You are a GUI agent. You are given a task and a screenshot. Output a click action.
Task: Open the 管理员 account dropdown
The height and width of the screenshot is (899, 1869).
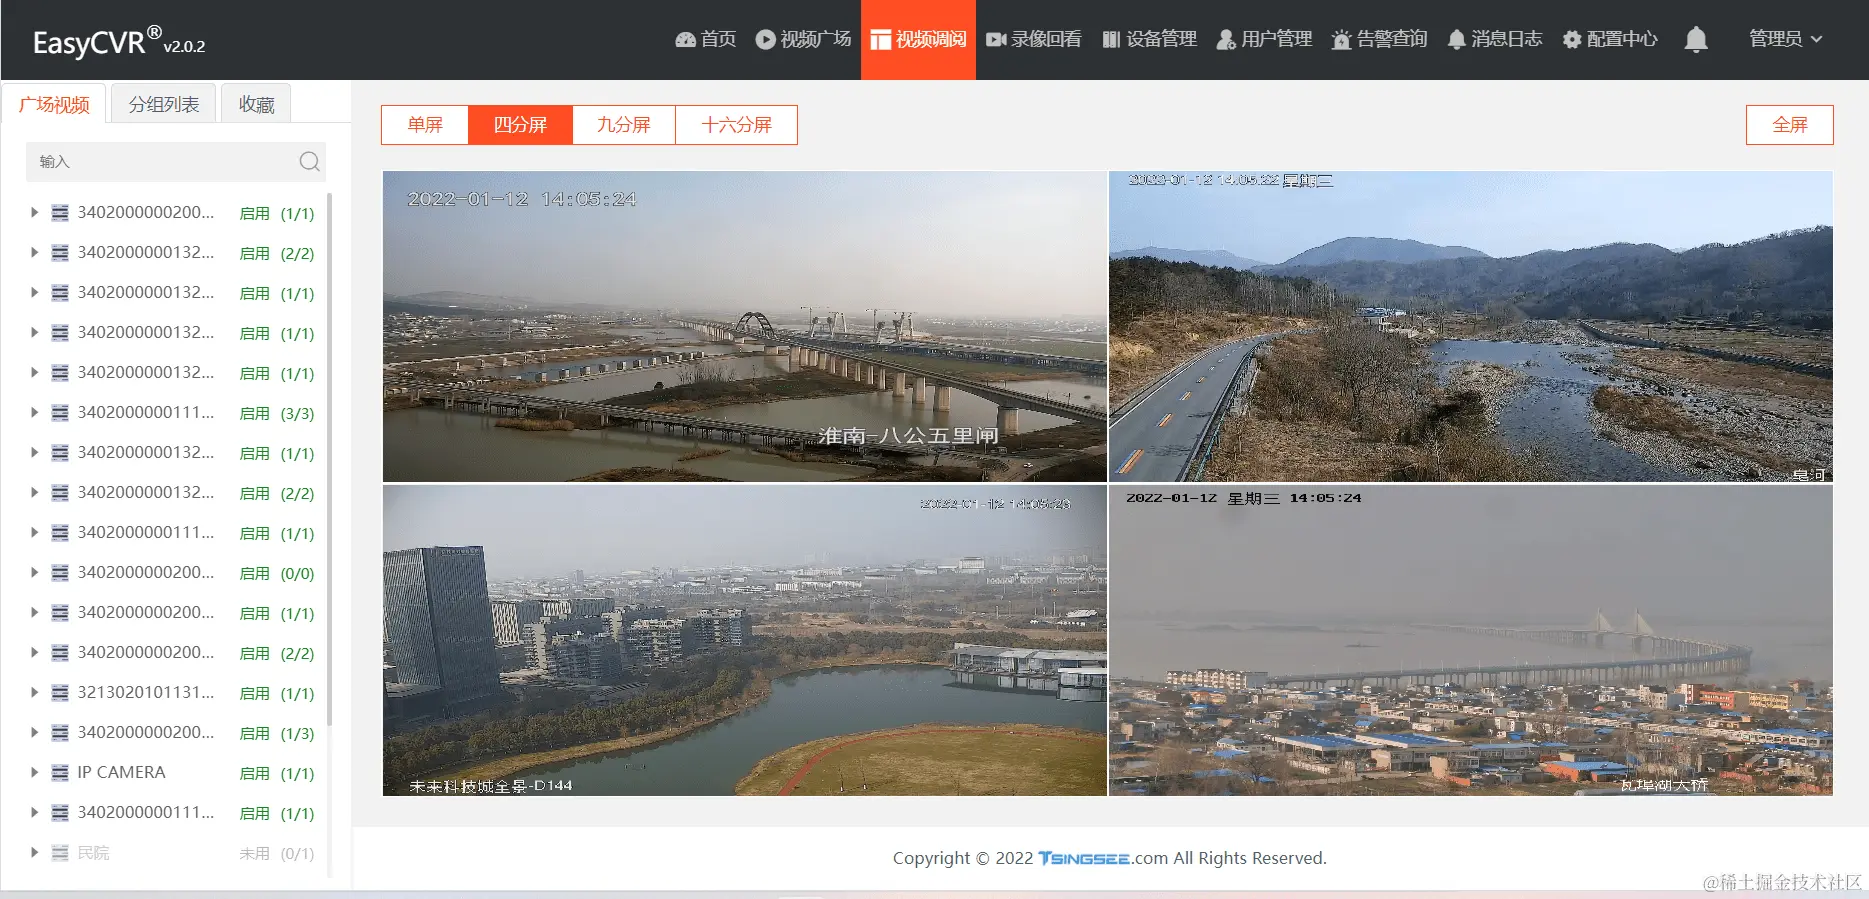(1786, 39)
